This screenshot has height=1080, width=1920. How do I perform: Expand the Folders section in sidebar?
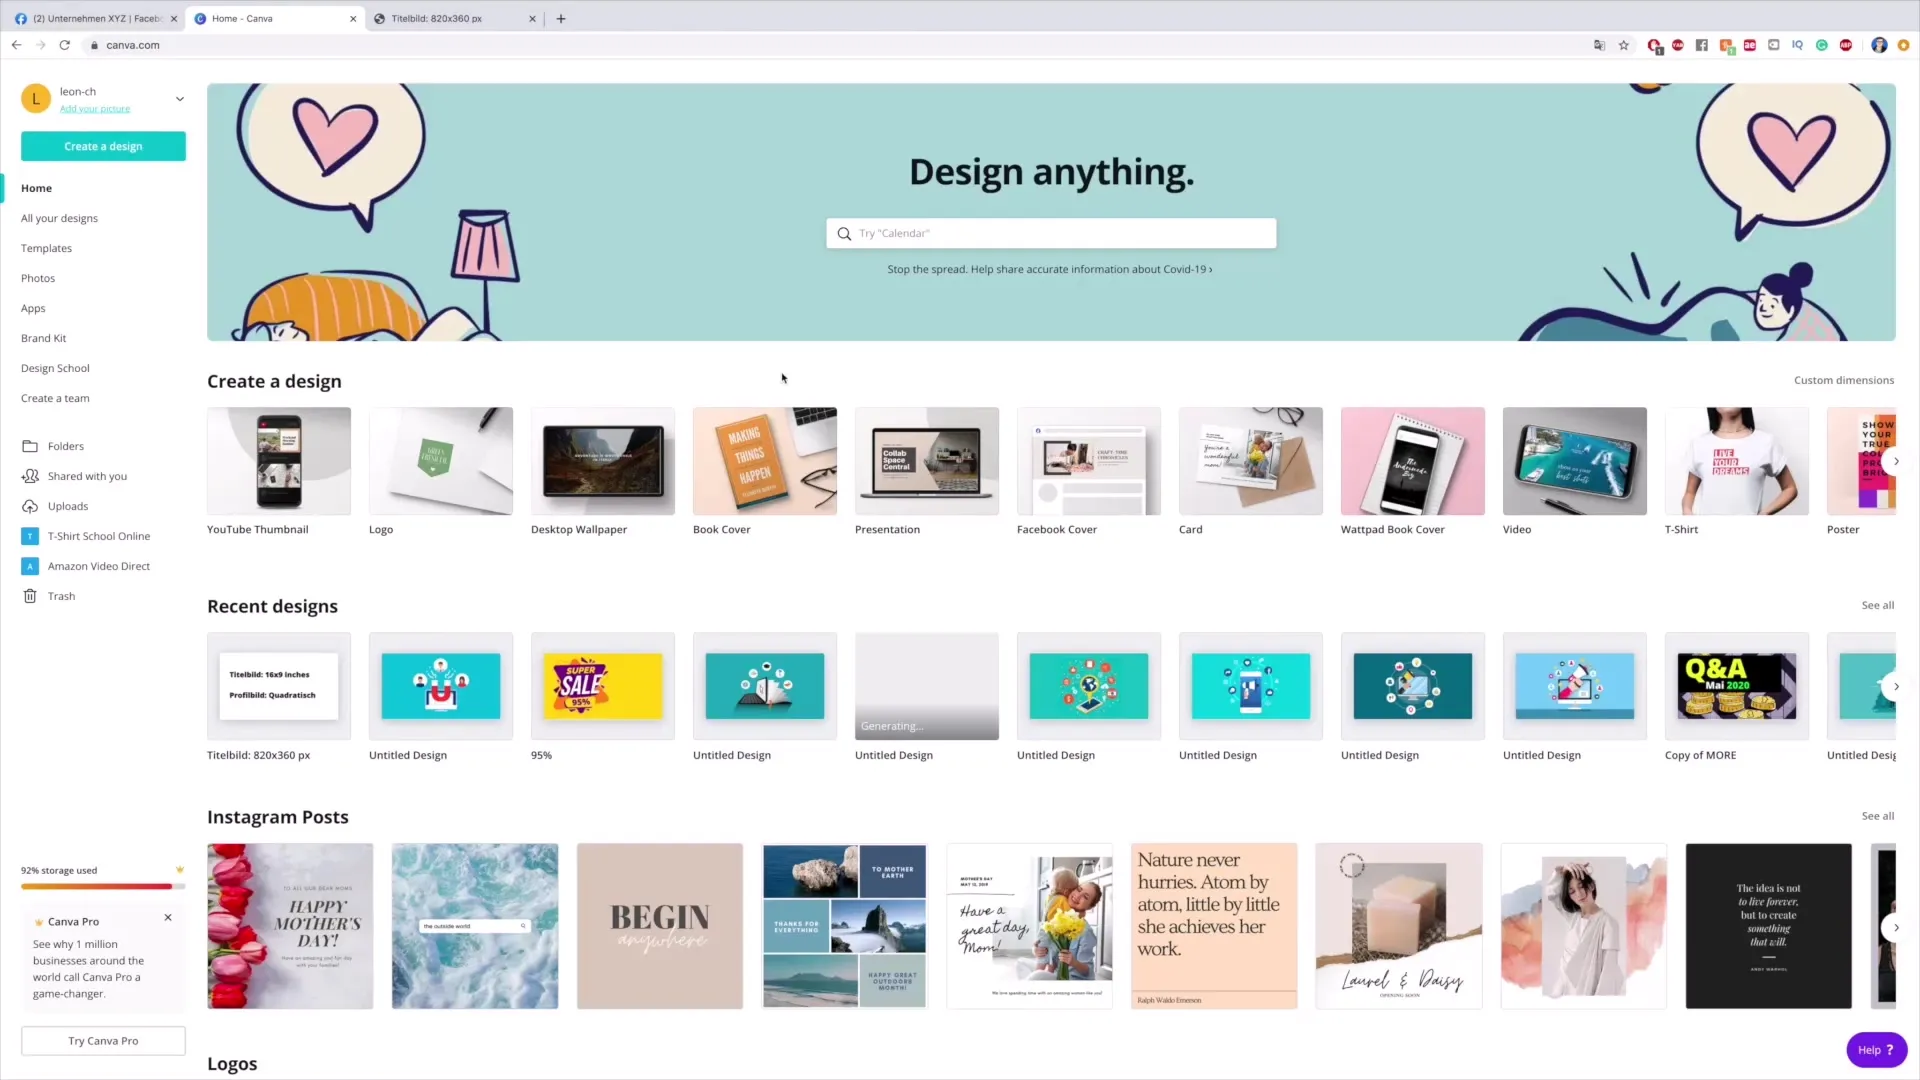pos(65,446)
